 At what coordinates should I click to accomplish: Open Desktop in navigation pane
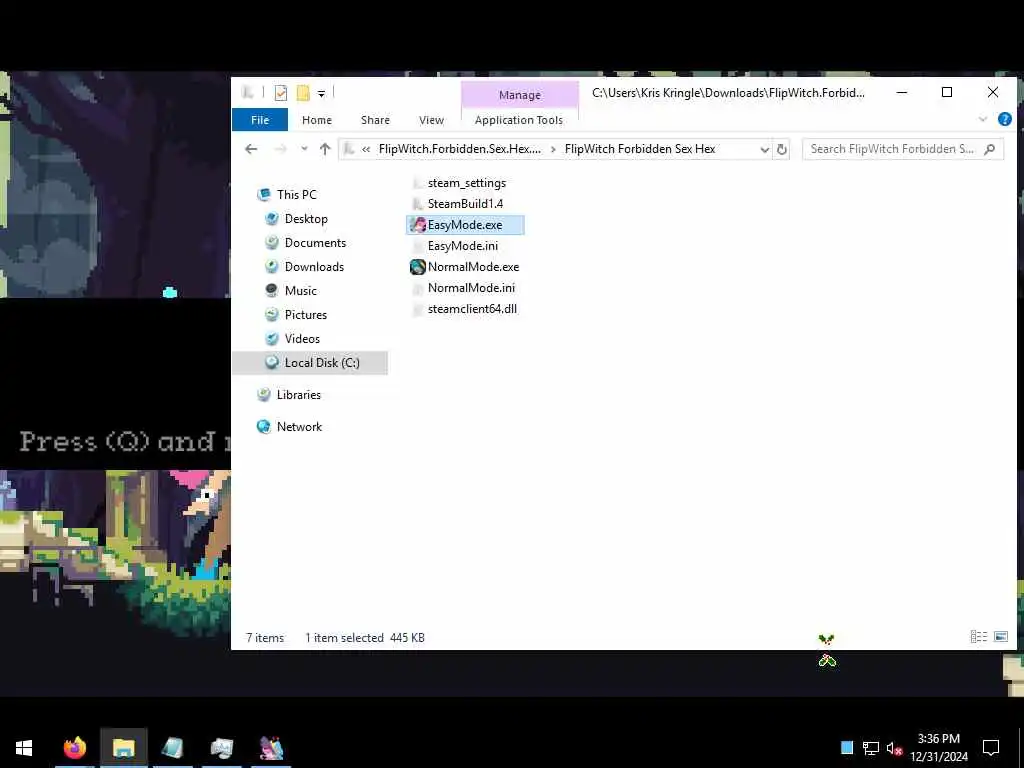[306, 219]
